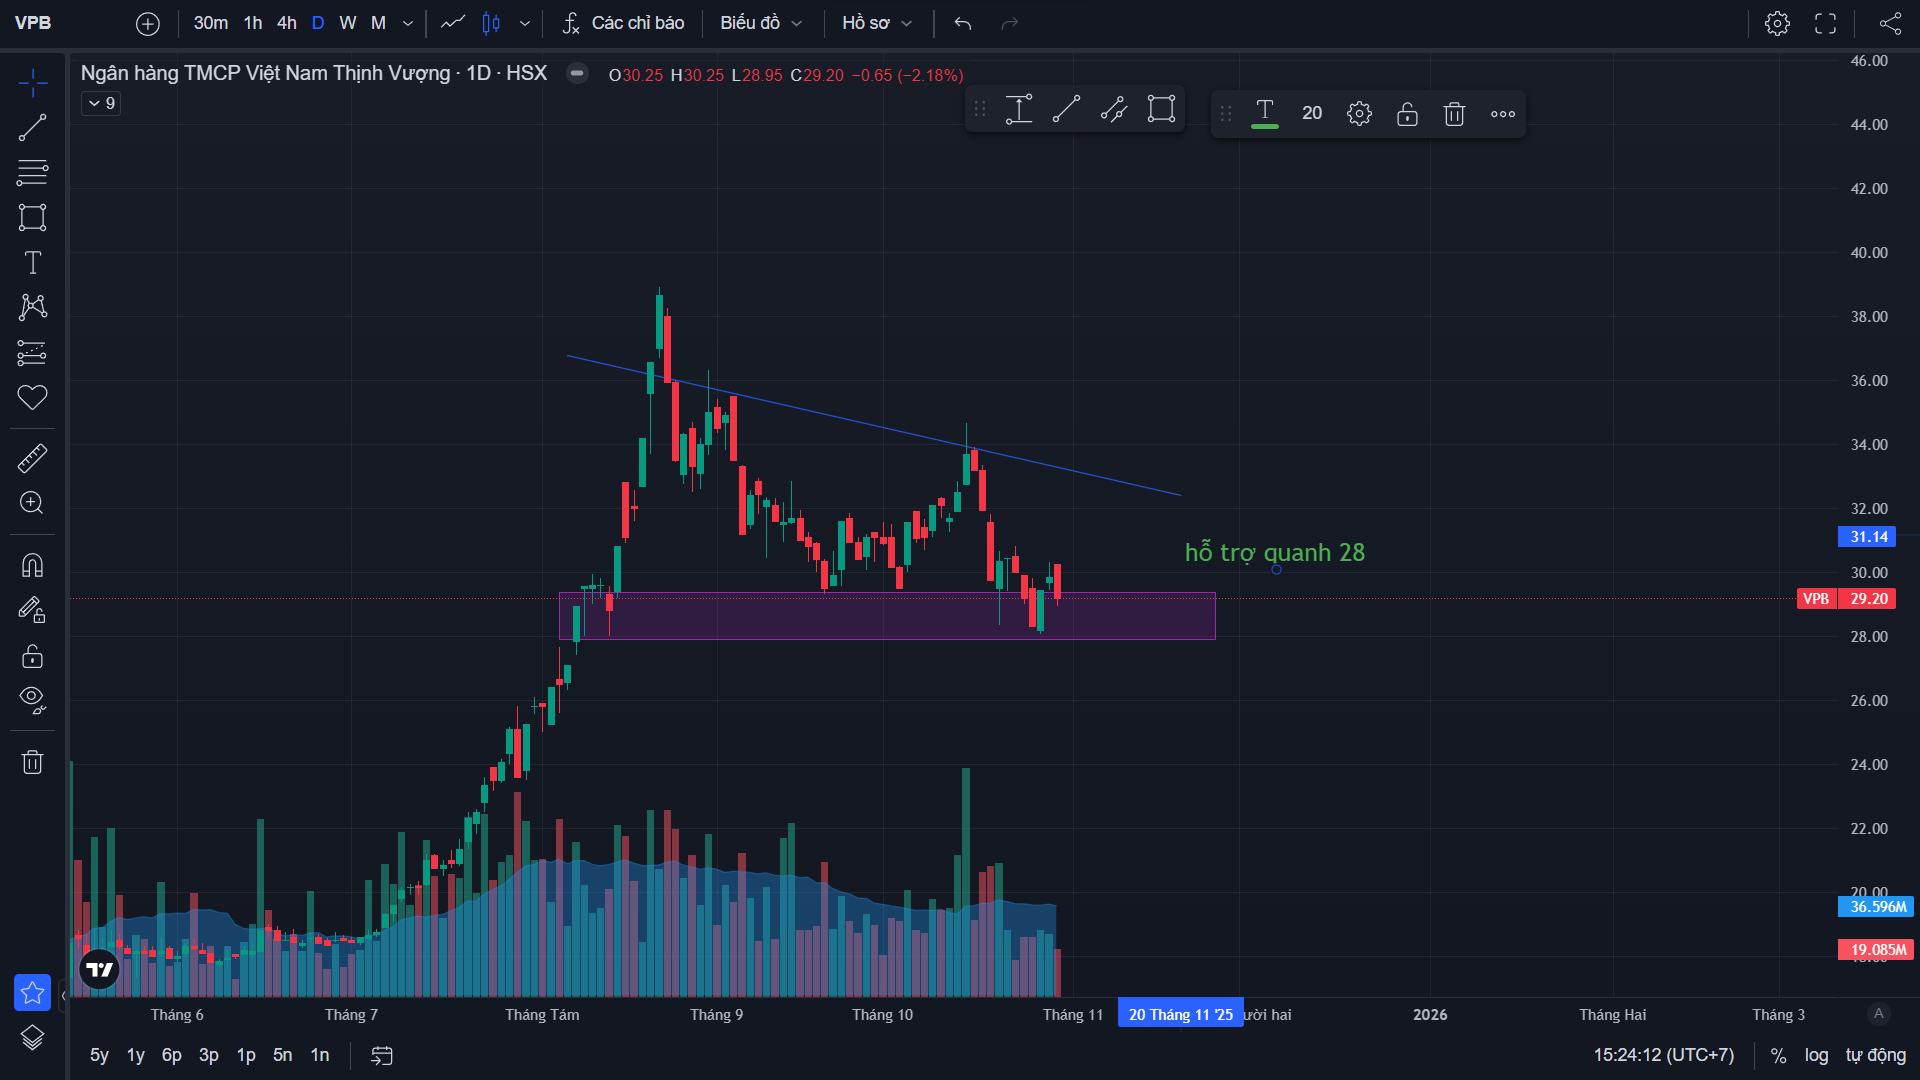Toggle hide all drawings eye icon
This screenshot has width=1920, height=1080.
(x=32, y=699)
